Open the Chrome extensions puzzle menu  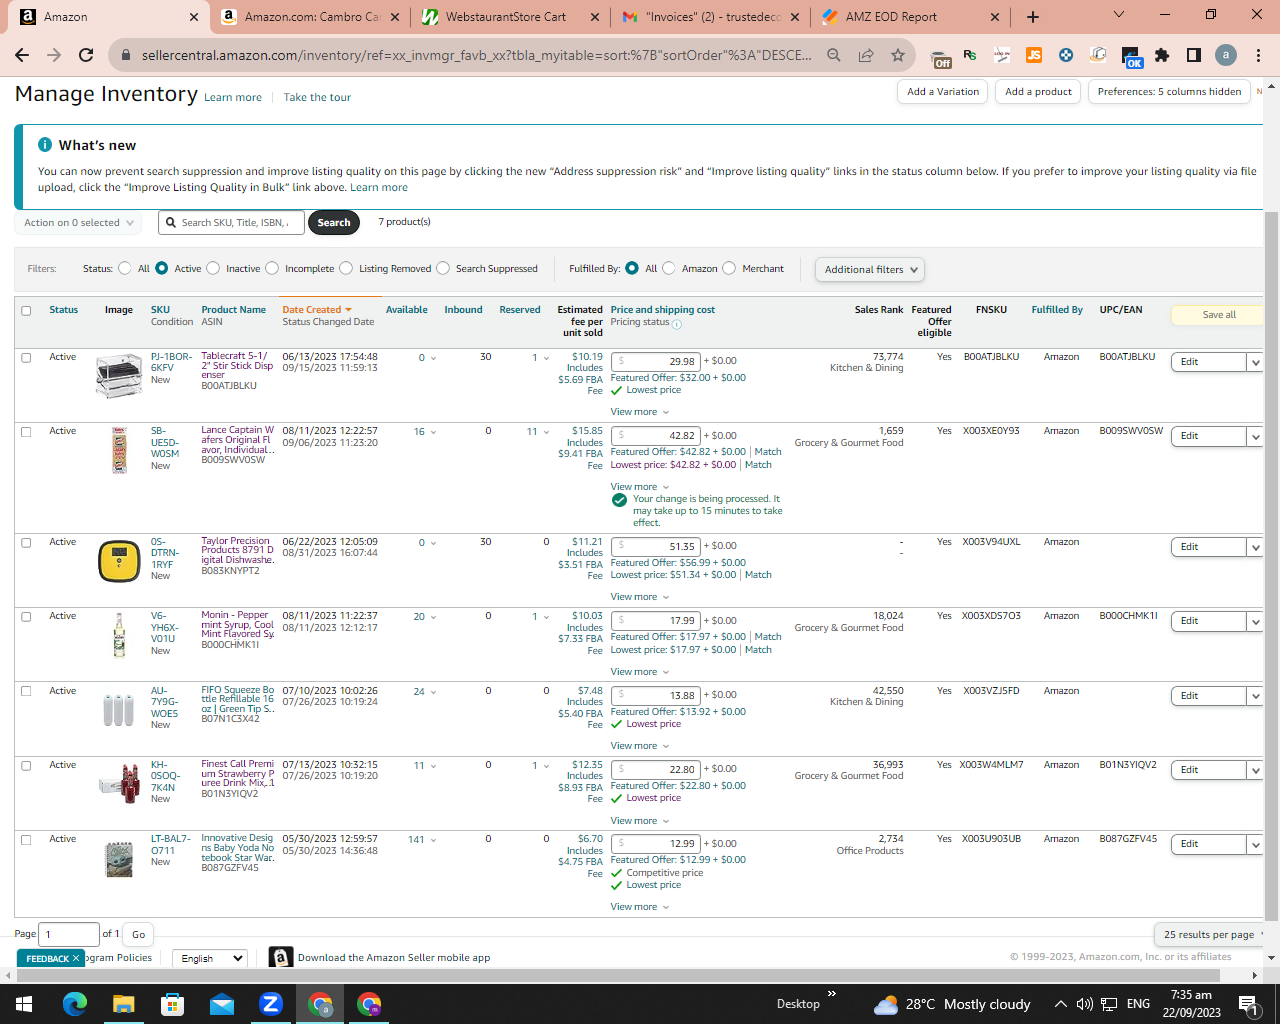[1162, 55]
